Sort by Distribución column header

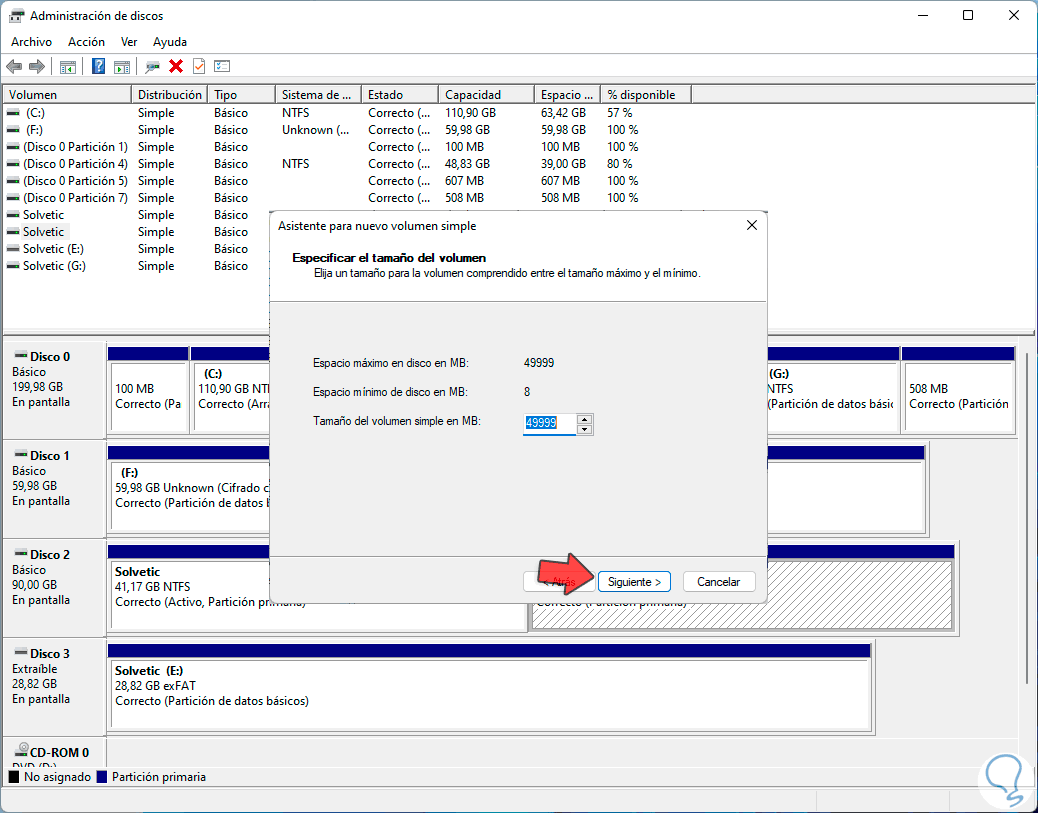169,95
